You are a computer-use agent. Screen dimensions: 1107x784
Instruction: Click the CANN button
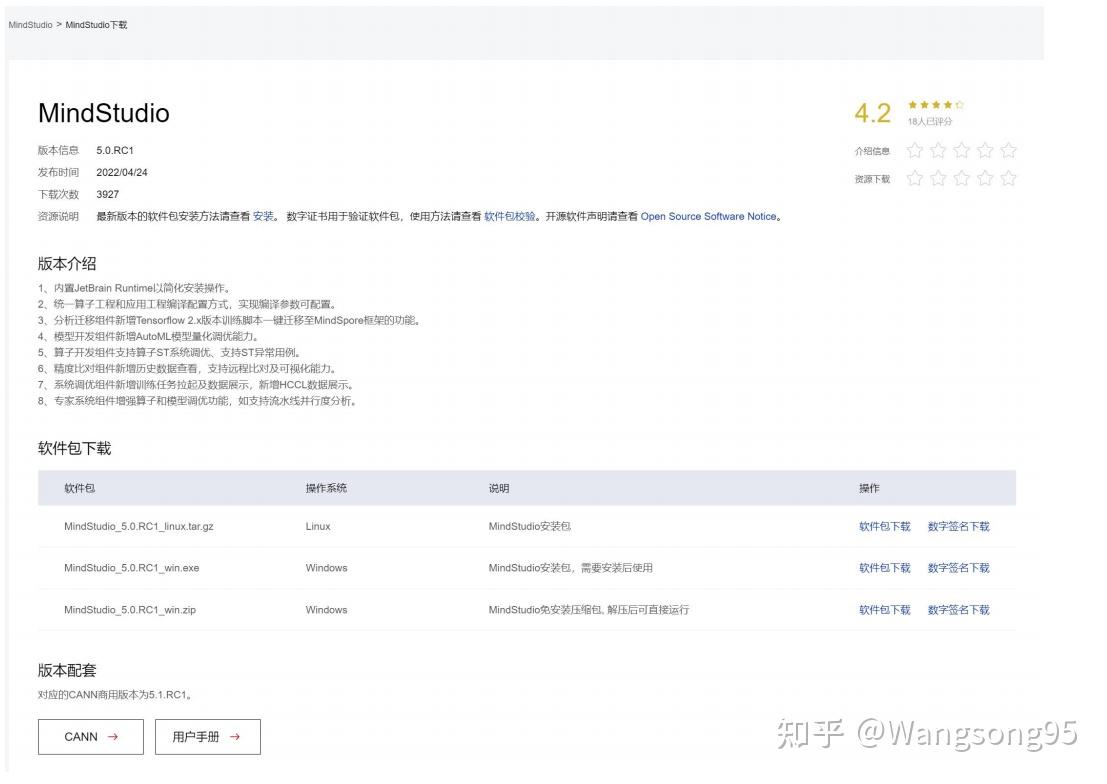coord(90,736)
